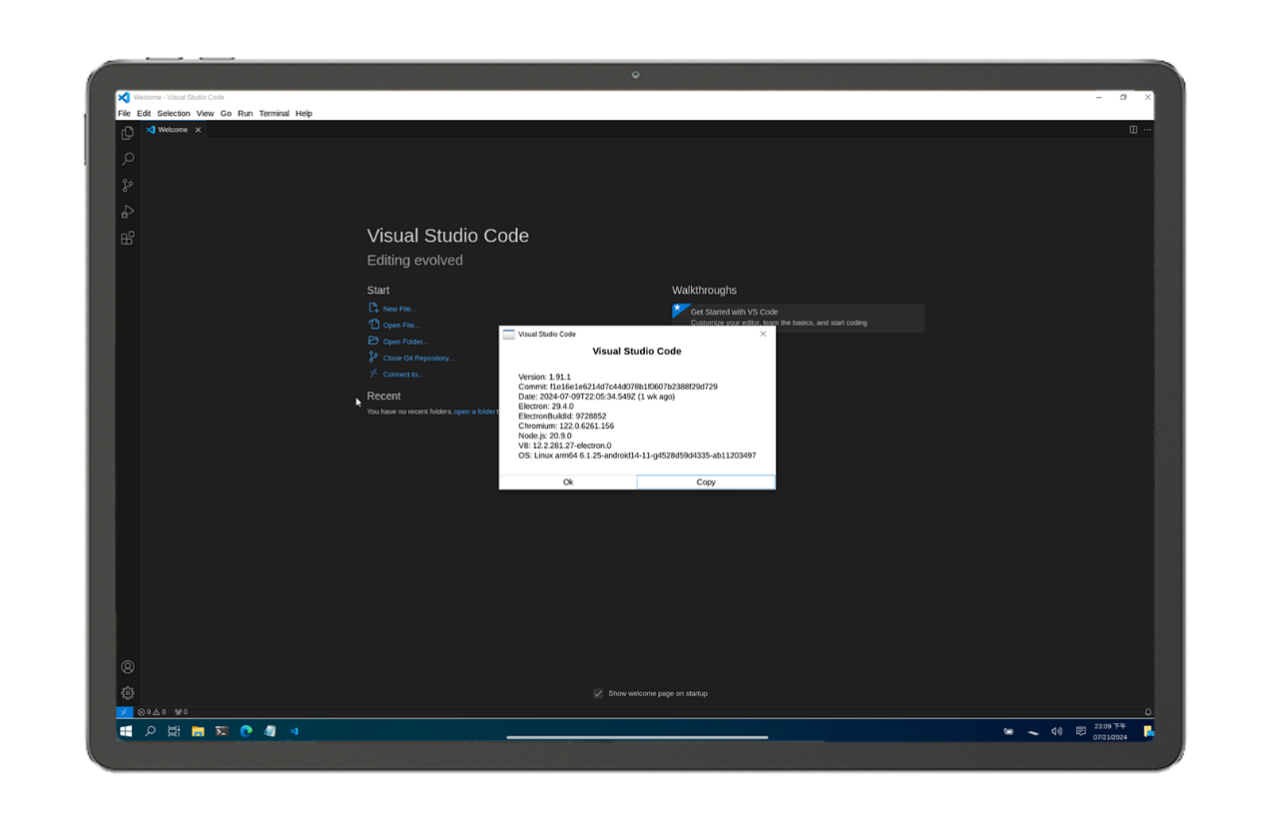The image size is (1269, 838).
Task: Toggle Show welcome page on startup checkbox
Action: (598, 693)
